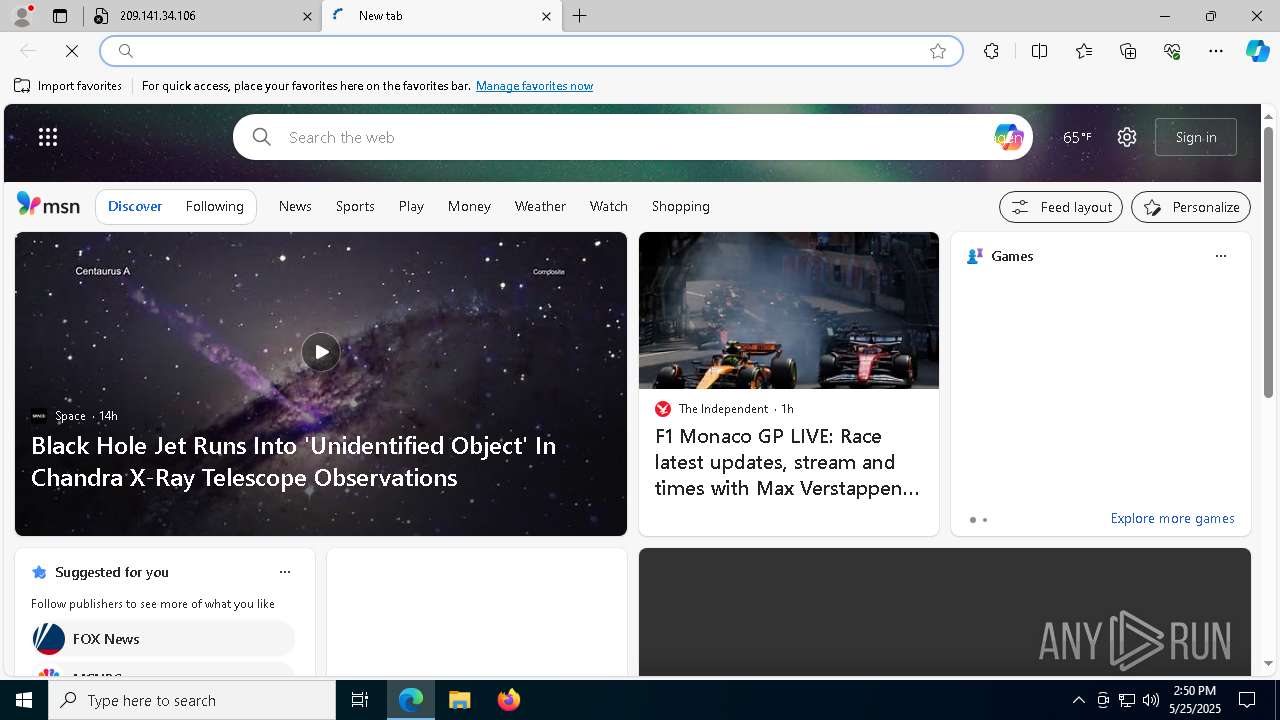This screenshot has height=720, width=1280.
Task: Click the Sign in button
Action: (1196, 137)
